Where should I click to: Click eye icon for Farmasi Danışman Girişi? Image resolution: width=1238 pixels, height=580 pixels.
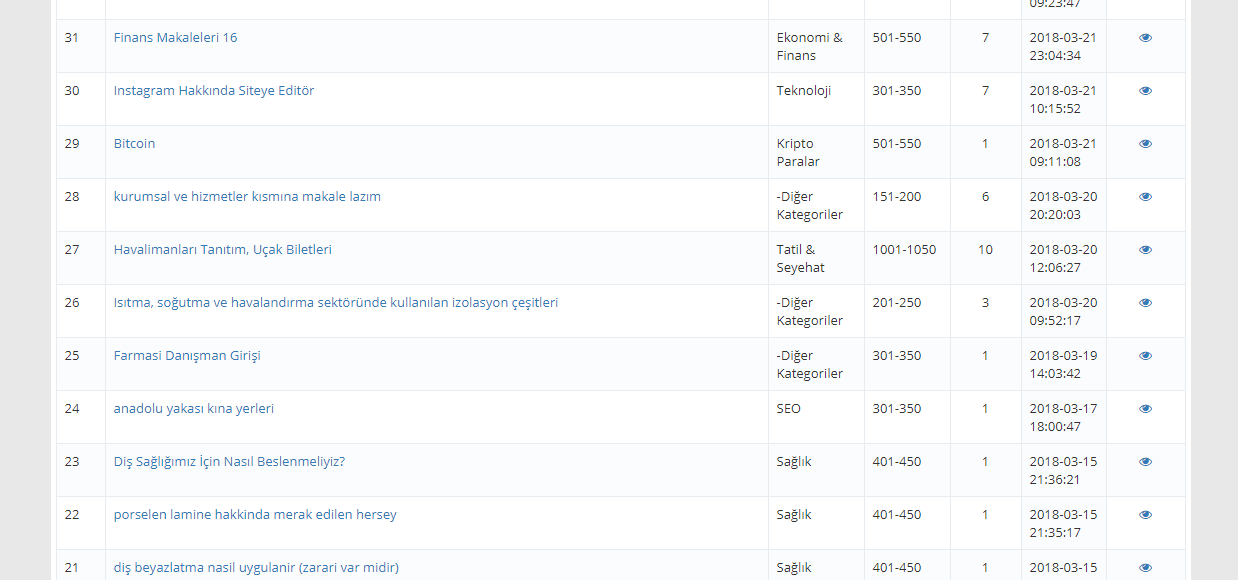click(x=1145, y=356)
